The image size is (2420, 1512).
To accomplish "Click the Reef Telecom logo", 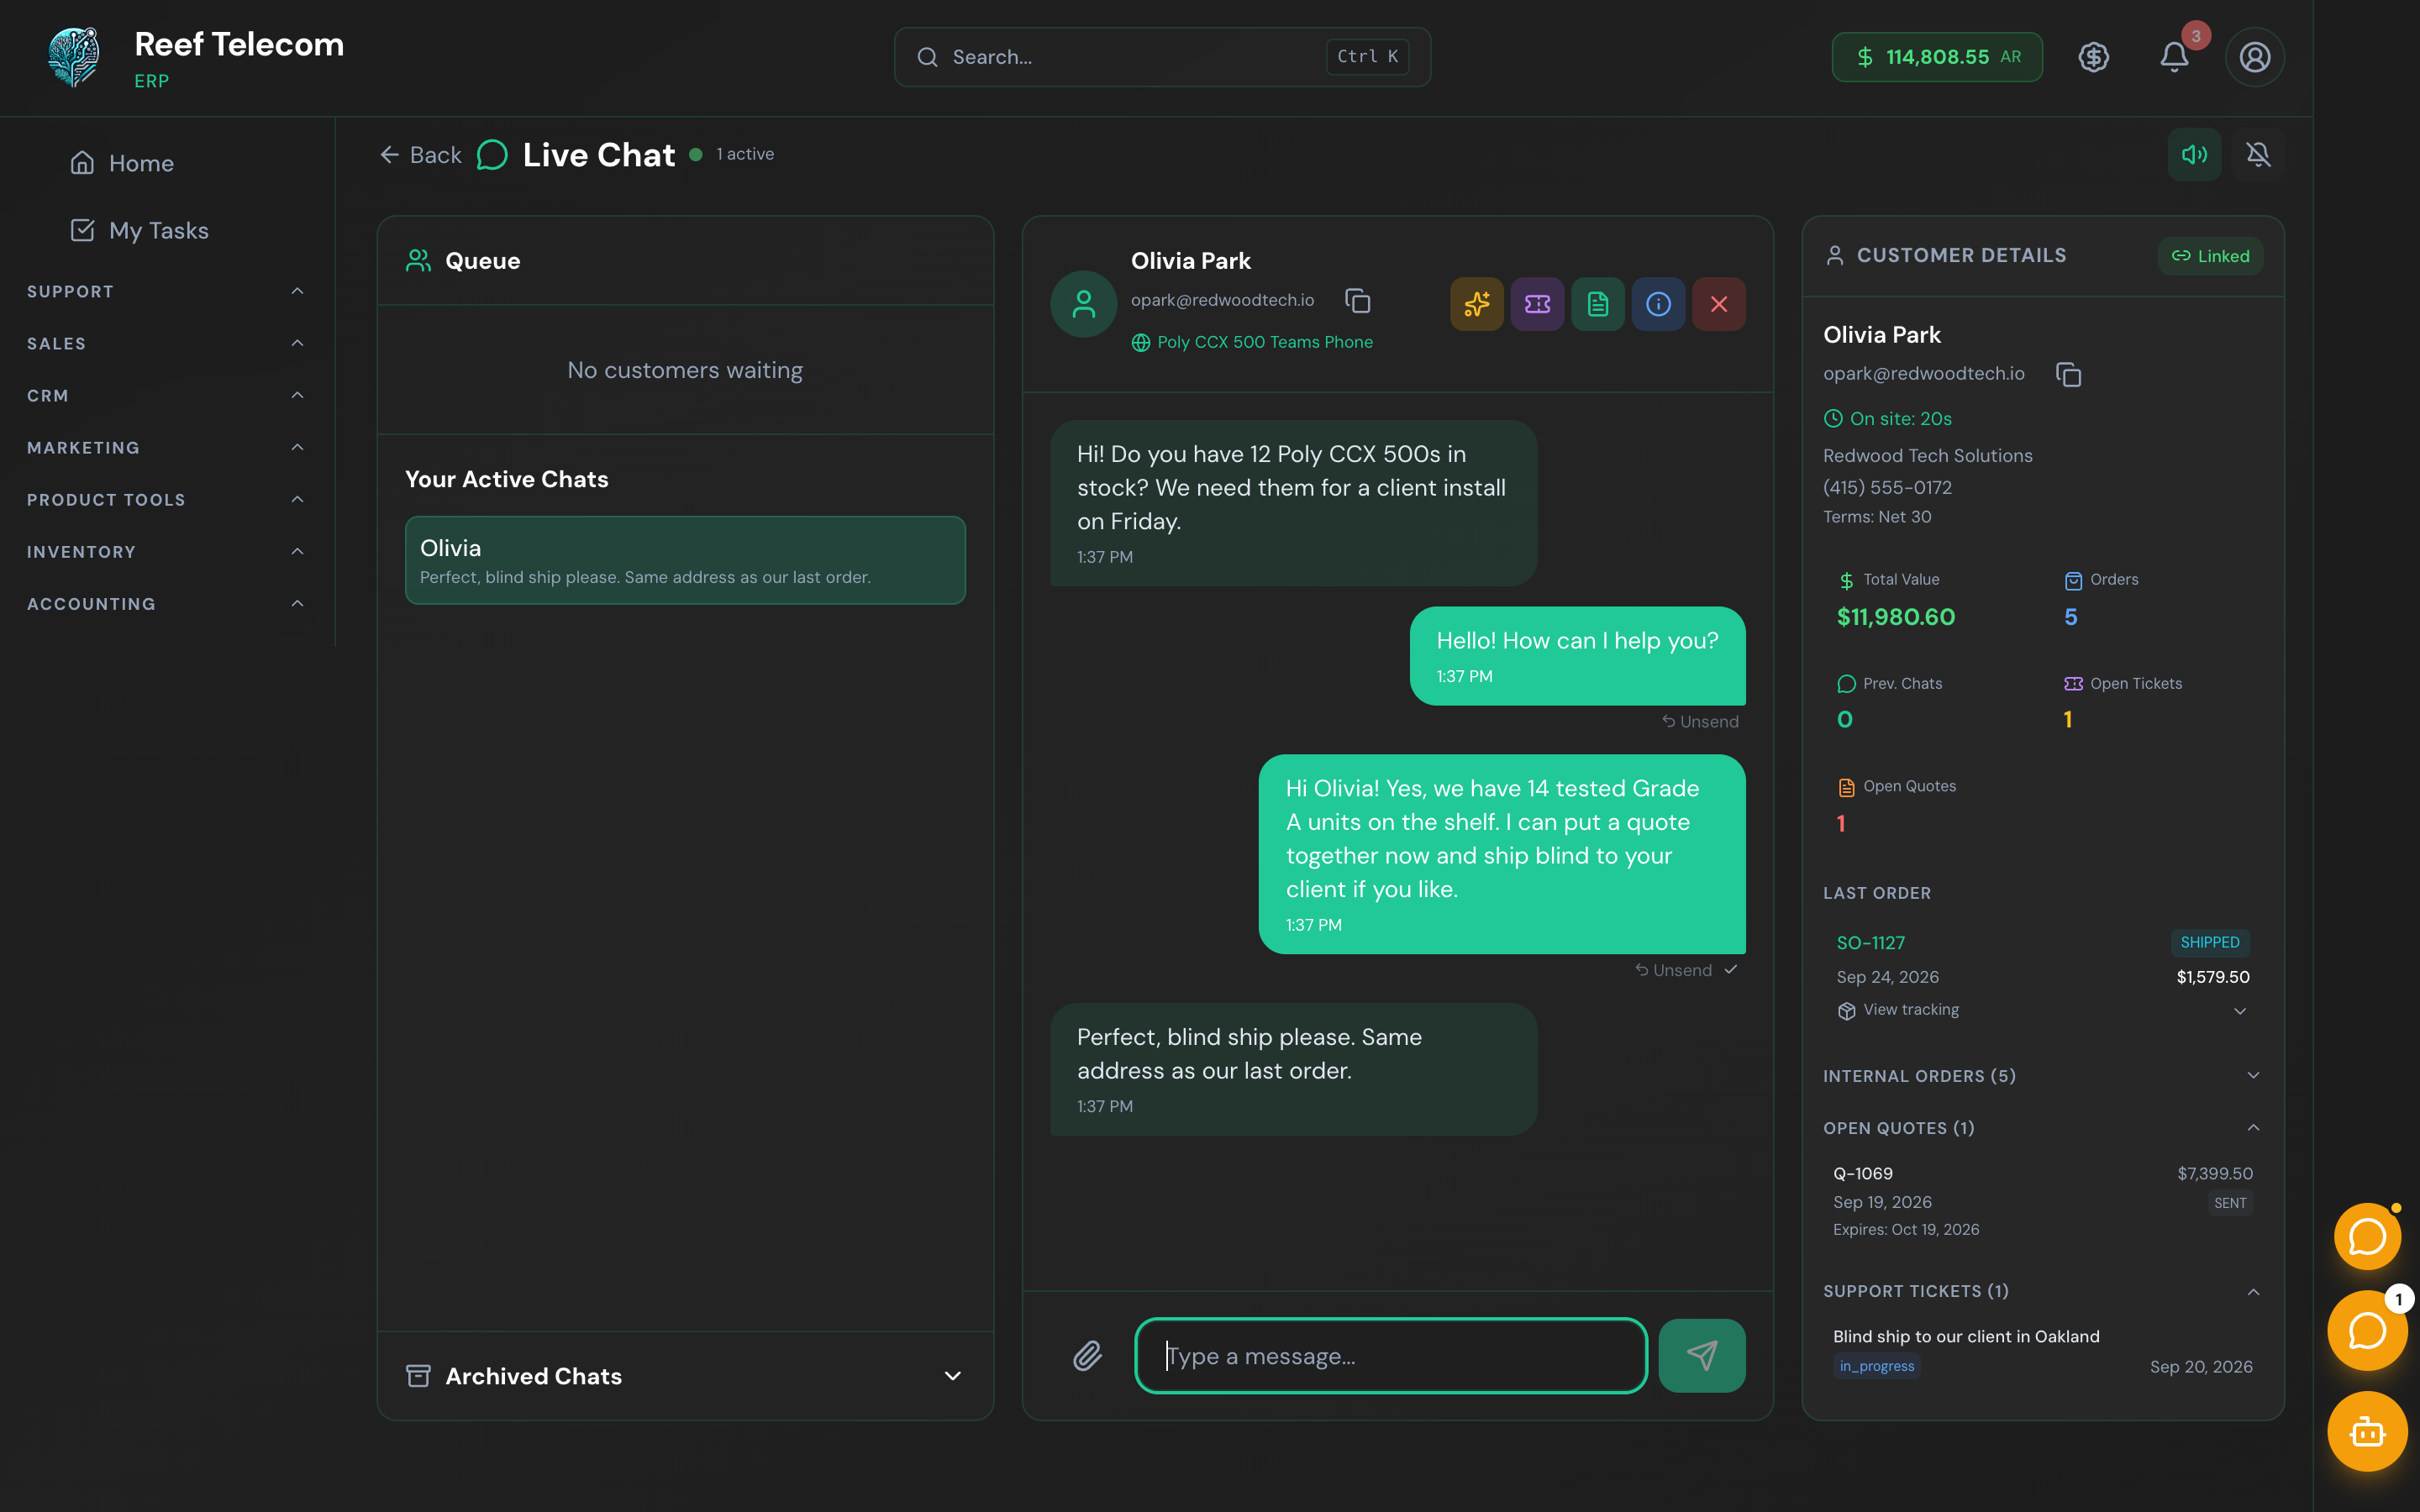I will click(74, 57).
